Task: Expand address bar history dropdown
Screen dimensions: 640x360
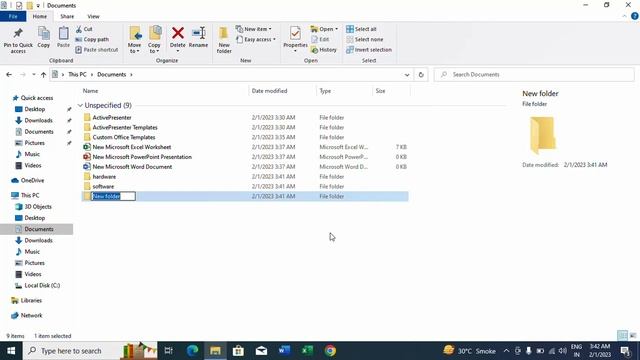Action: tap(407, 75)
